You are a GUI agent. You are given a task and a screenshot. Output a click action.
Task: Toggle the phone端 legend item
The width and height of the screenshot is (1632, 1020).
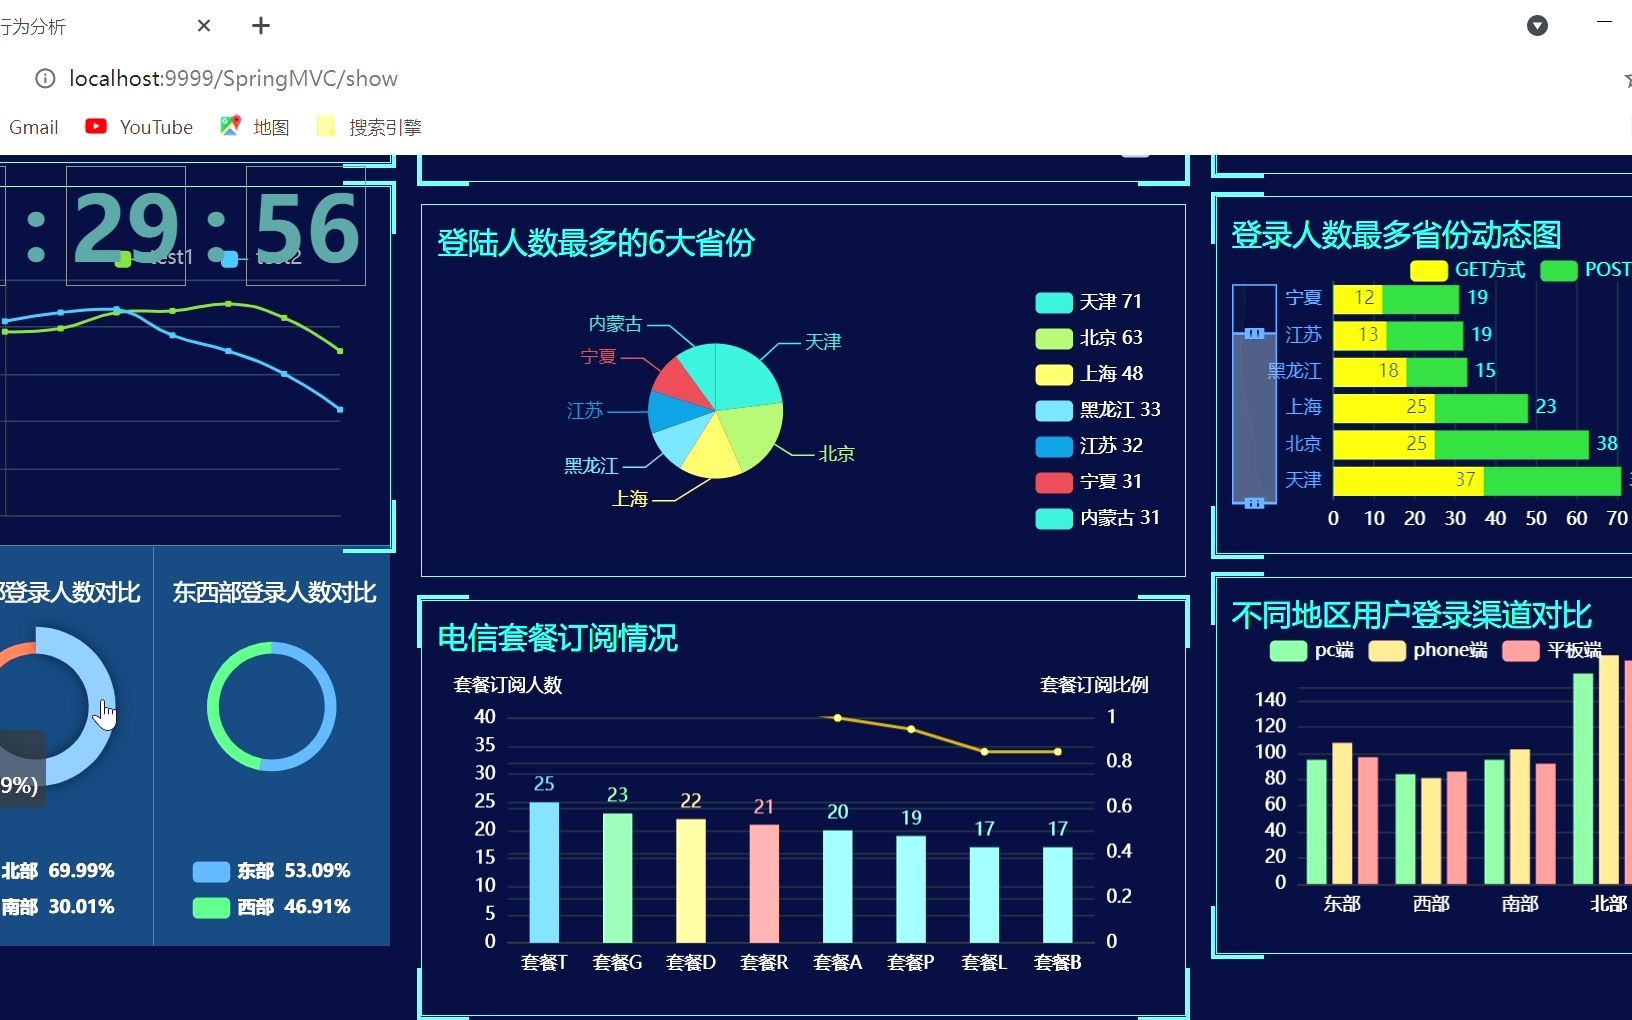click(x=1427, y=651)
